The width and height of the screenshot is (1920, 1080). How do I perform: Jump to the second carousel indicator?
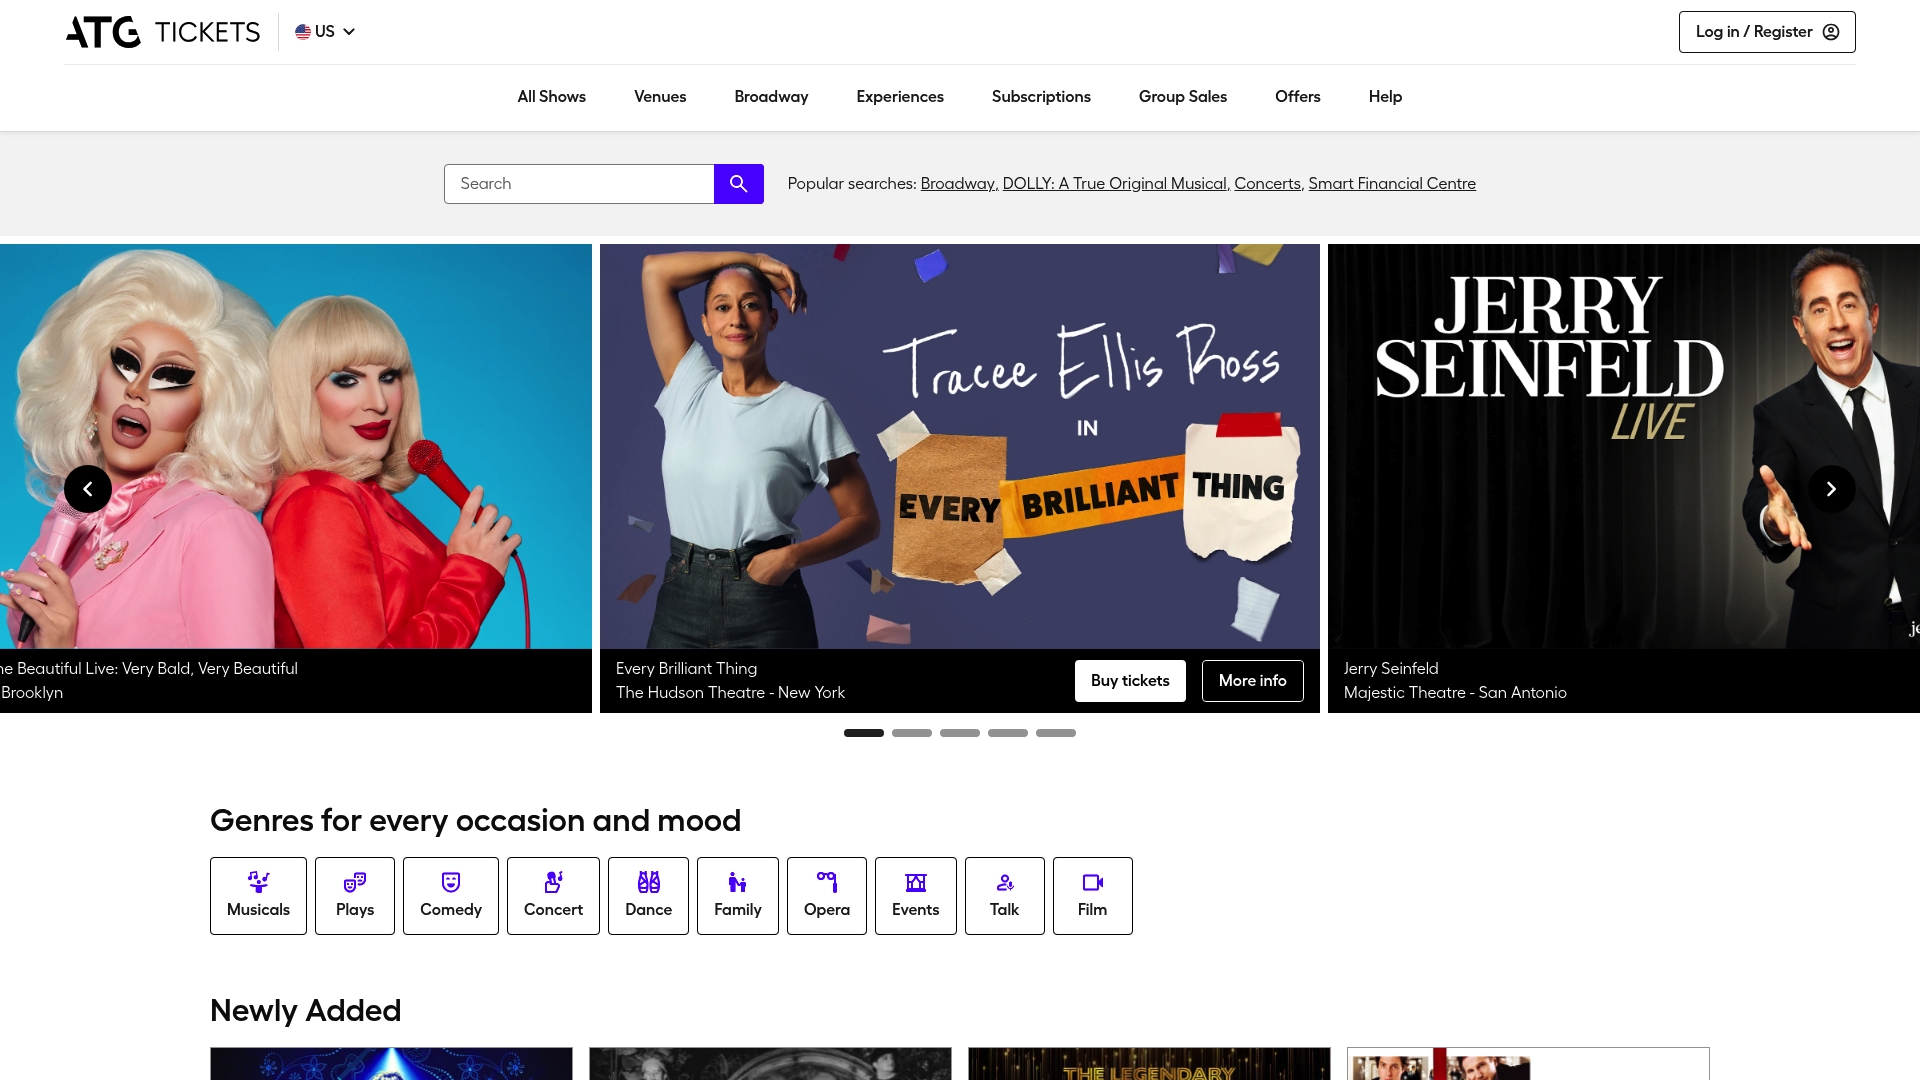912,733
